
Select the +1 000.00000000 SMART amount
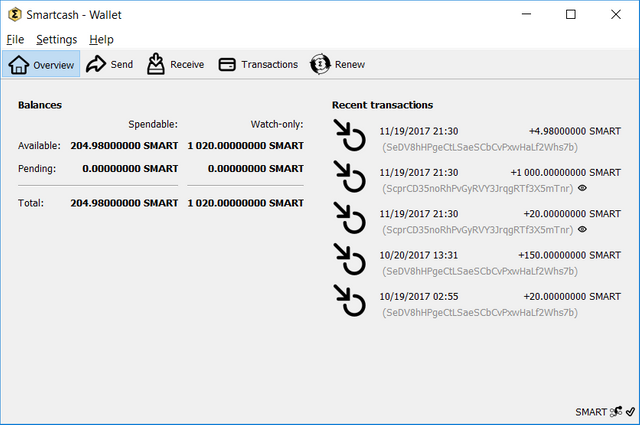[x=565, y=172]
